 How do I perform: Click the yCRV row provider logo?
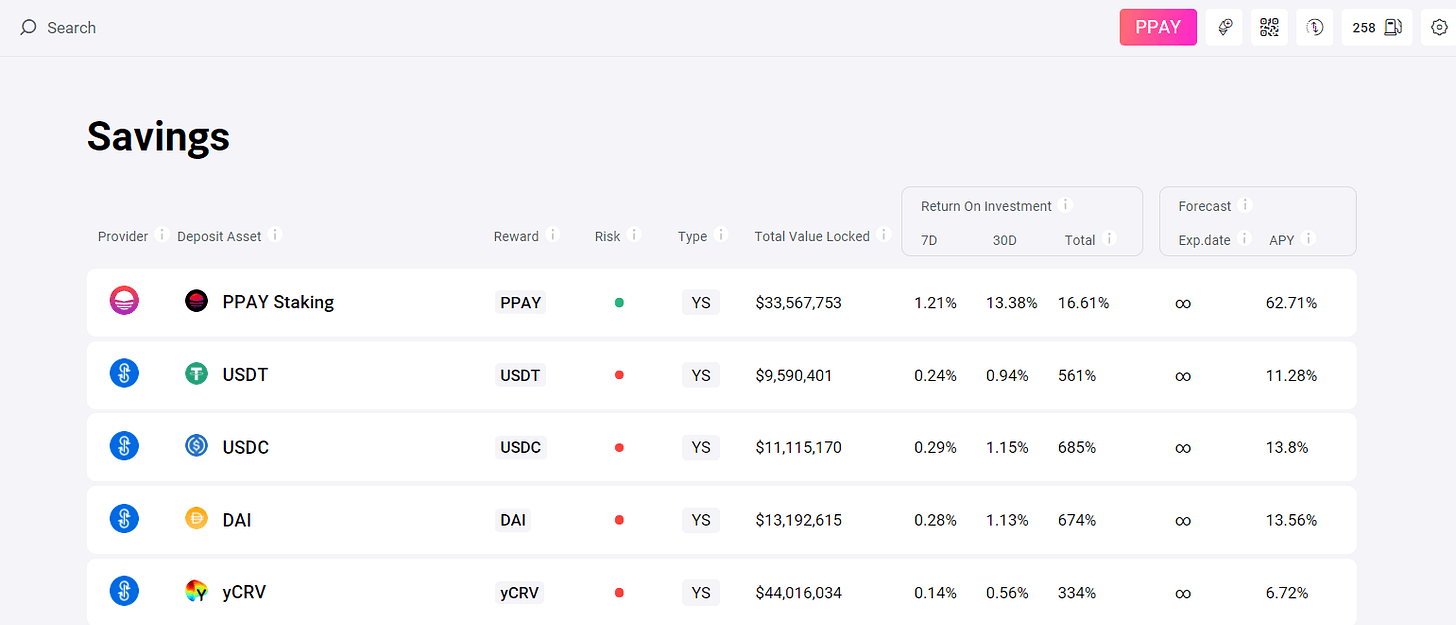point(124,591)
